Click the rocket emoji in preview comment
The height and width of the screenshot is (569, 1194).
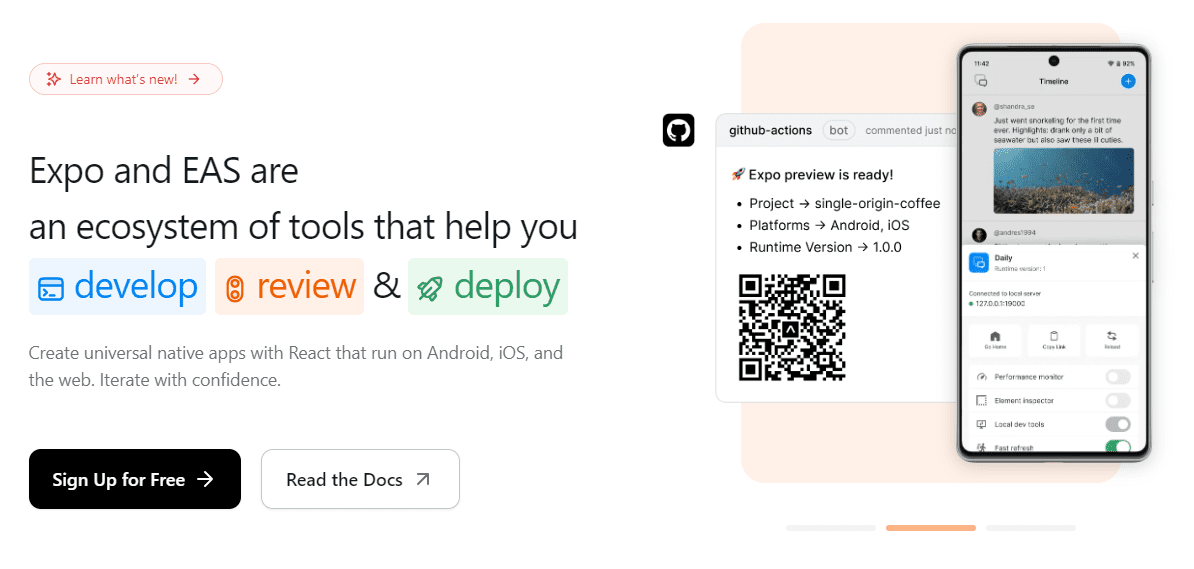coord(737,175)
